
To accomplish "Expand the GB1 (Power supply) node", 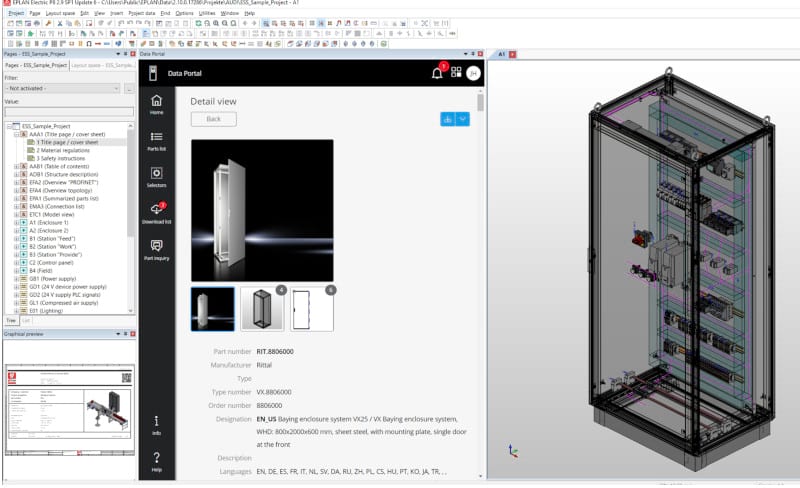I will [16, 278].
